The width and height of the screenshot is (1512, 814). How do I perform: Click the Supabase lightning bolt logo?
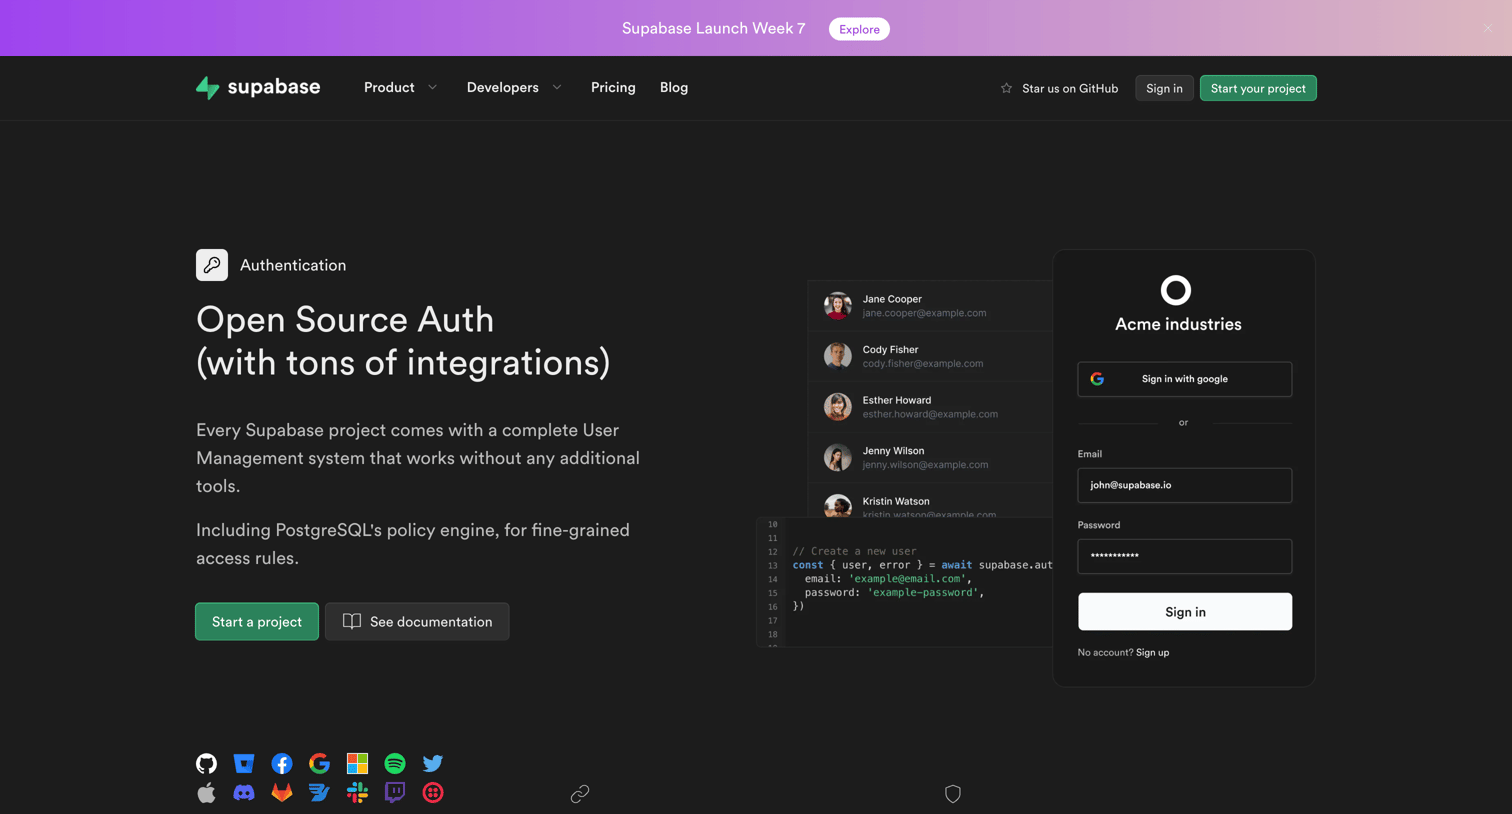tap(207, 88)
